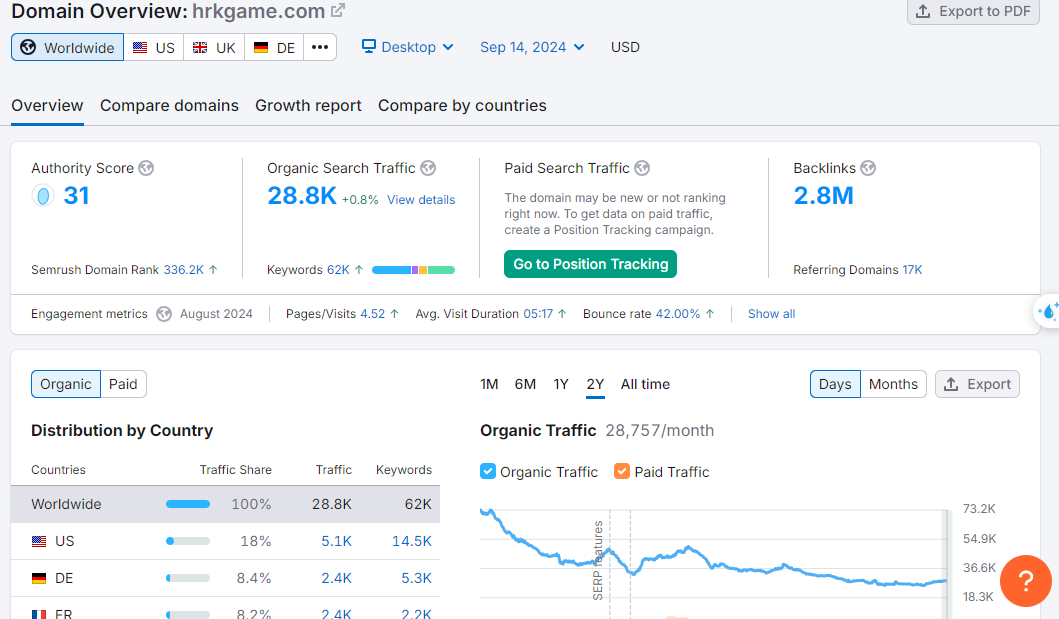Open the orange help question mark button
Image resolution: width=1059 pixels, height=619 pixels.
click(1025, 581)
